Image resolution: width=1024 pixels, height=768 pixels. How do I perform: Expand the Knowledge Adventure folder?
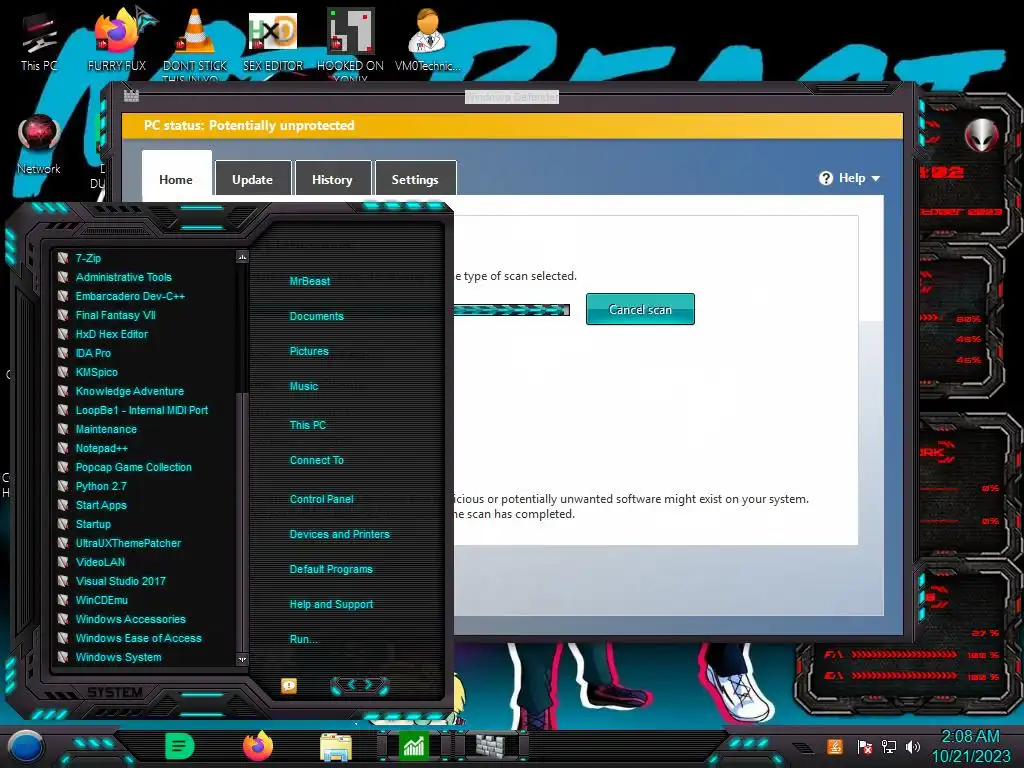tap(129, 391)
